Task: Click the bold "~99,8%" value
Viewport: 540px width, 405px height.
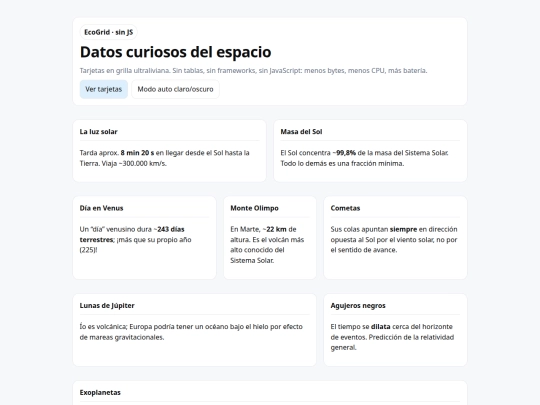Action: [344, 153]
